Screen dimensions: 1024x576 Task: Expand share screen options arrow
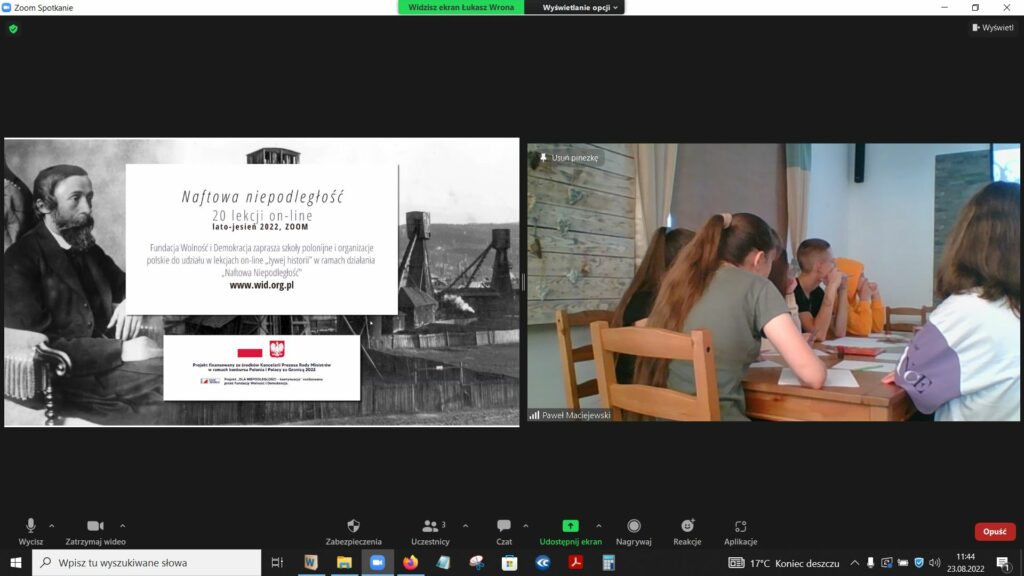(599, 526)
